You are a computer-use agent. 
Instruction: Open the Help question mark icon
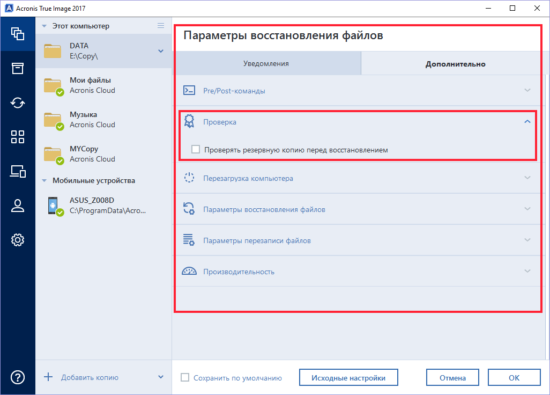coord(18,377)
